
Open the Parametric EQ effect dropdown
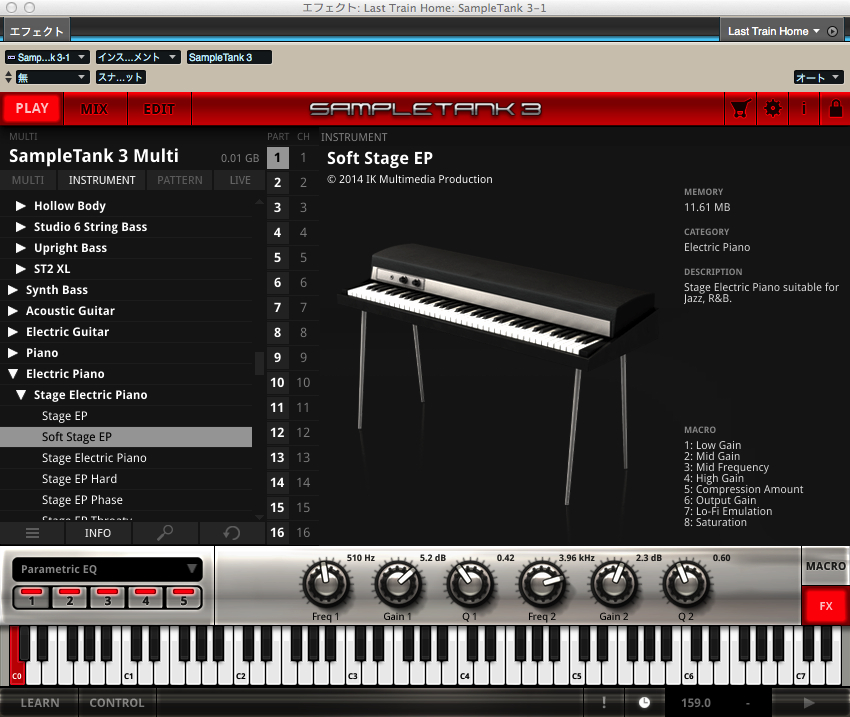[x=107, y=569]
